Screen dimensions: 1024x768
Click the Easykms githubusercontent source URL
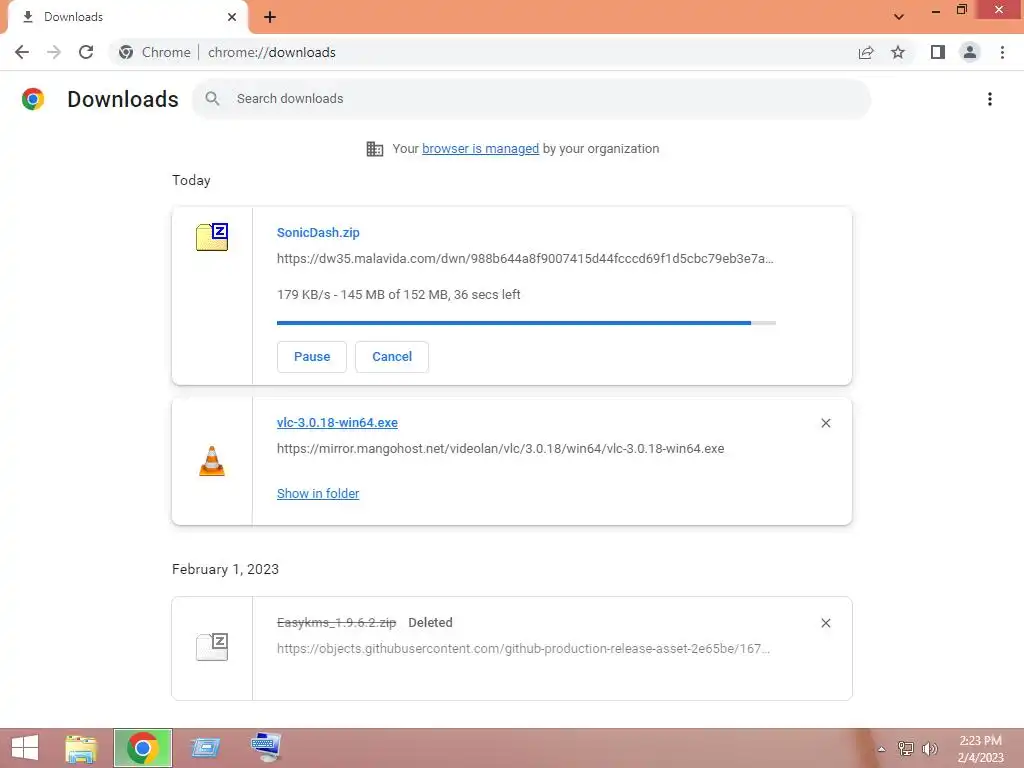(x=523, y=648)
